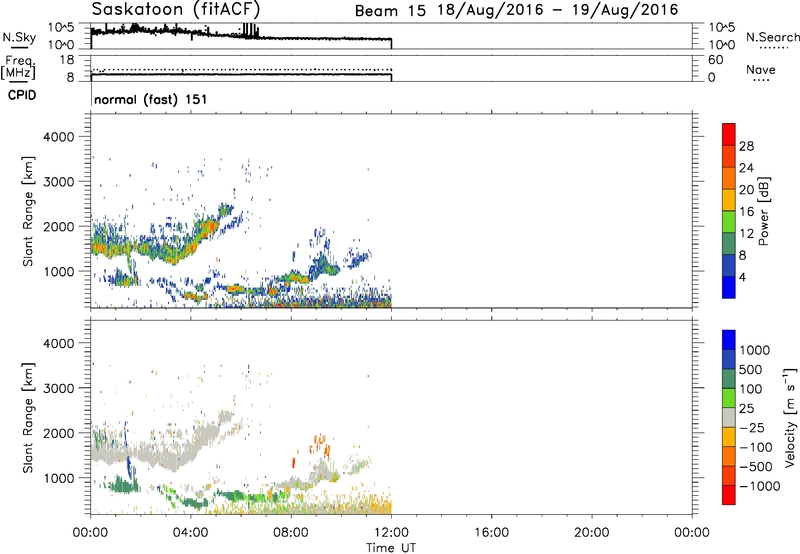The image size is (800, 554).
Task: Click the '18' frequency axis value
Action: (67, 60)
